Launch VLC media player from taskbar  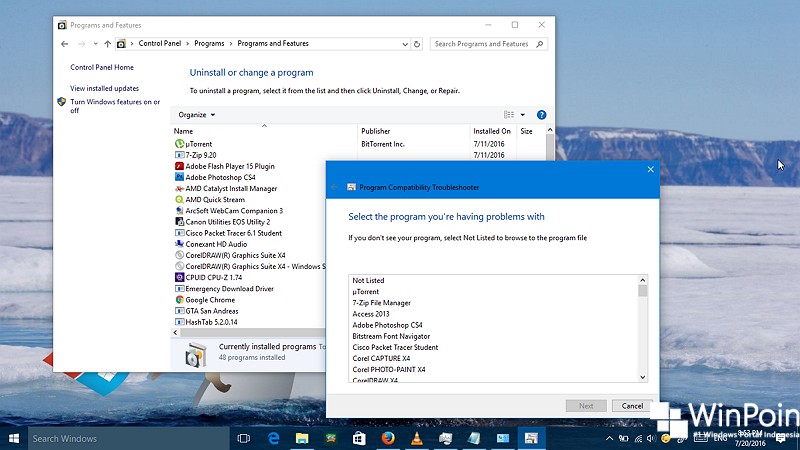point(418,438)
